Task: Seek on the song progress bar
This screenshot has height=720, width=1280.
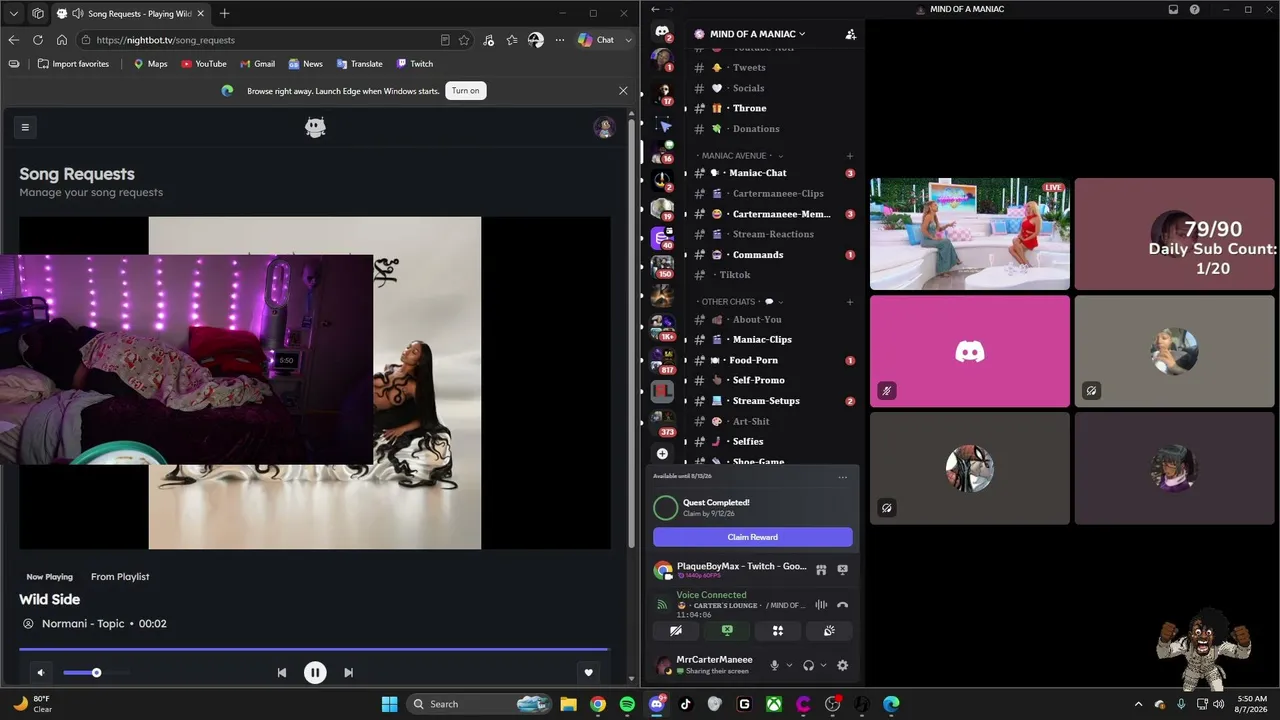Action: pyautogui.click(x=314, y=649)
